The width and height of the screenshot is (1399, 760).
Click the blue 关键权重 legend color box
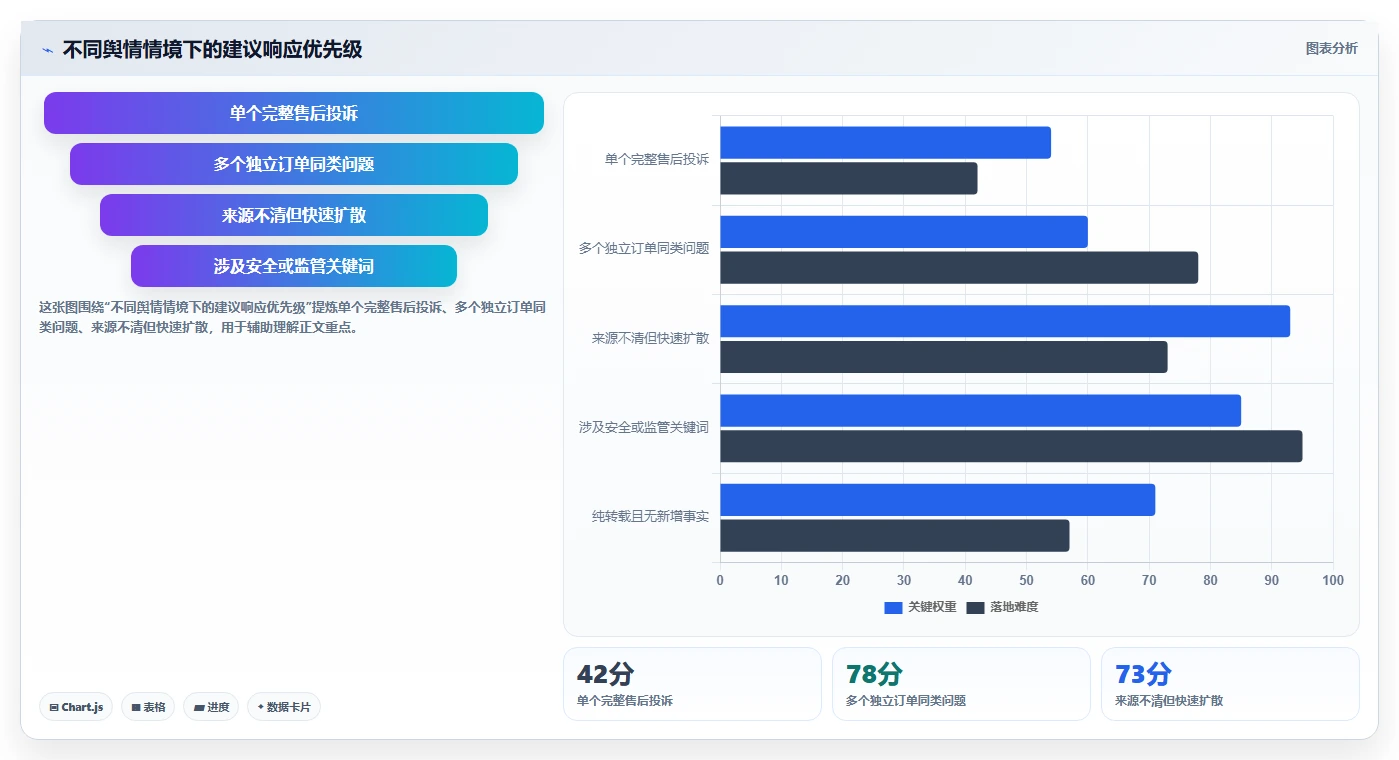click(893, 608)
